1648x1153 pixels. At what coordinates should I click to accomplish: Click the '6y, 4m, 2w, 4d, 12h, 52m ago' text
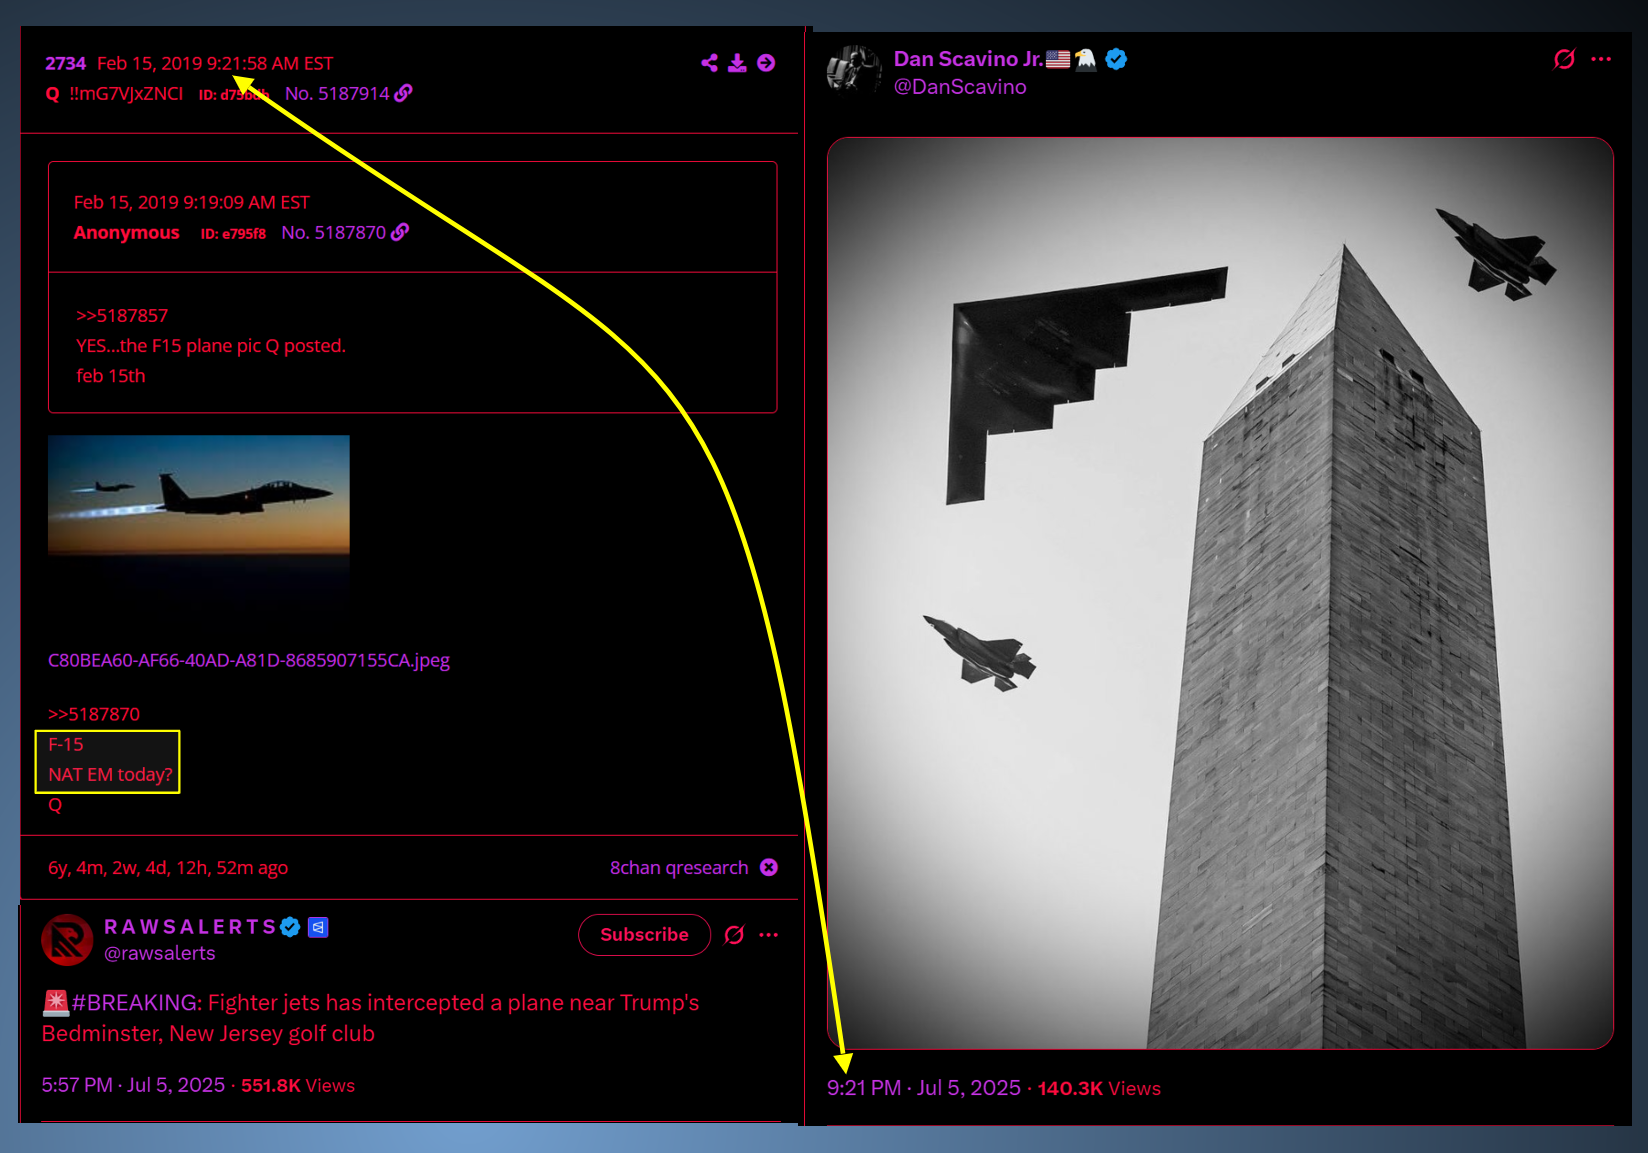pos(168,867)
